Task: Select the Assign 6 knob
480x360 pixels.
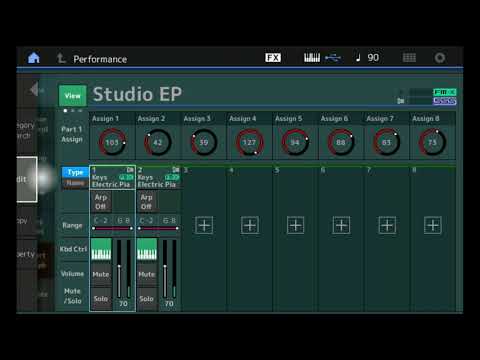Action: pyautogui.click(x=341, y=142)
